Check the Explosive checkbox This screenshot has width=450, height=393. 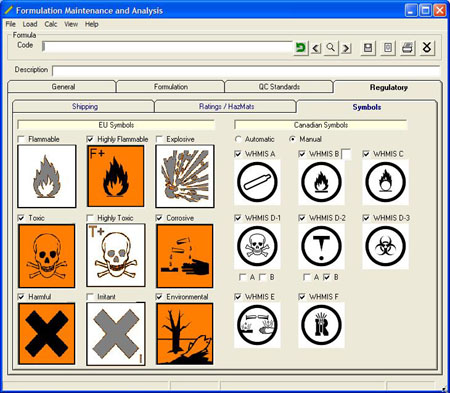coord(159,139)
